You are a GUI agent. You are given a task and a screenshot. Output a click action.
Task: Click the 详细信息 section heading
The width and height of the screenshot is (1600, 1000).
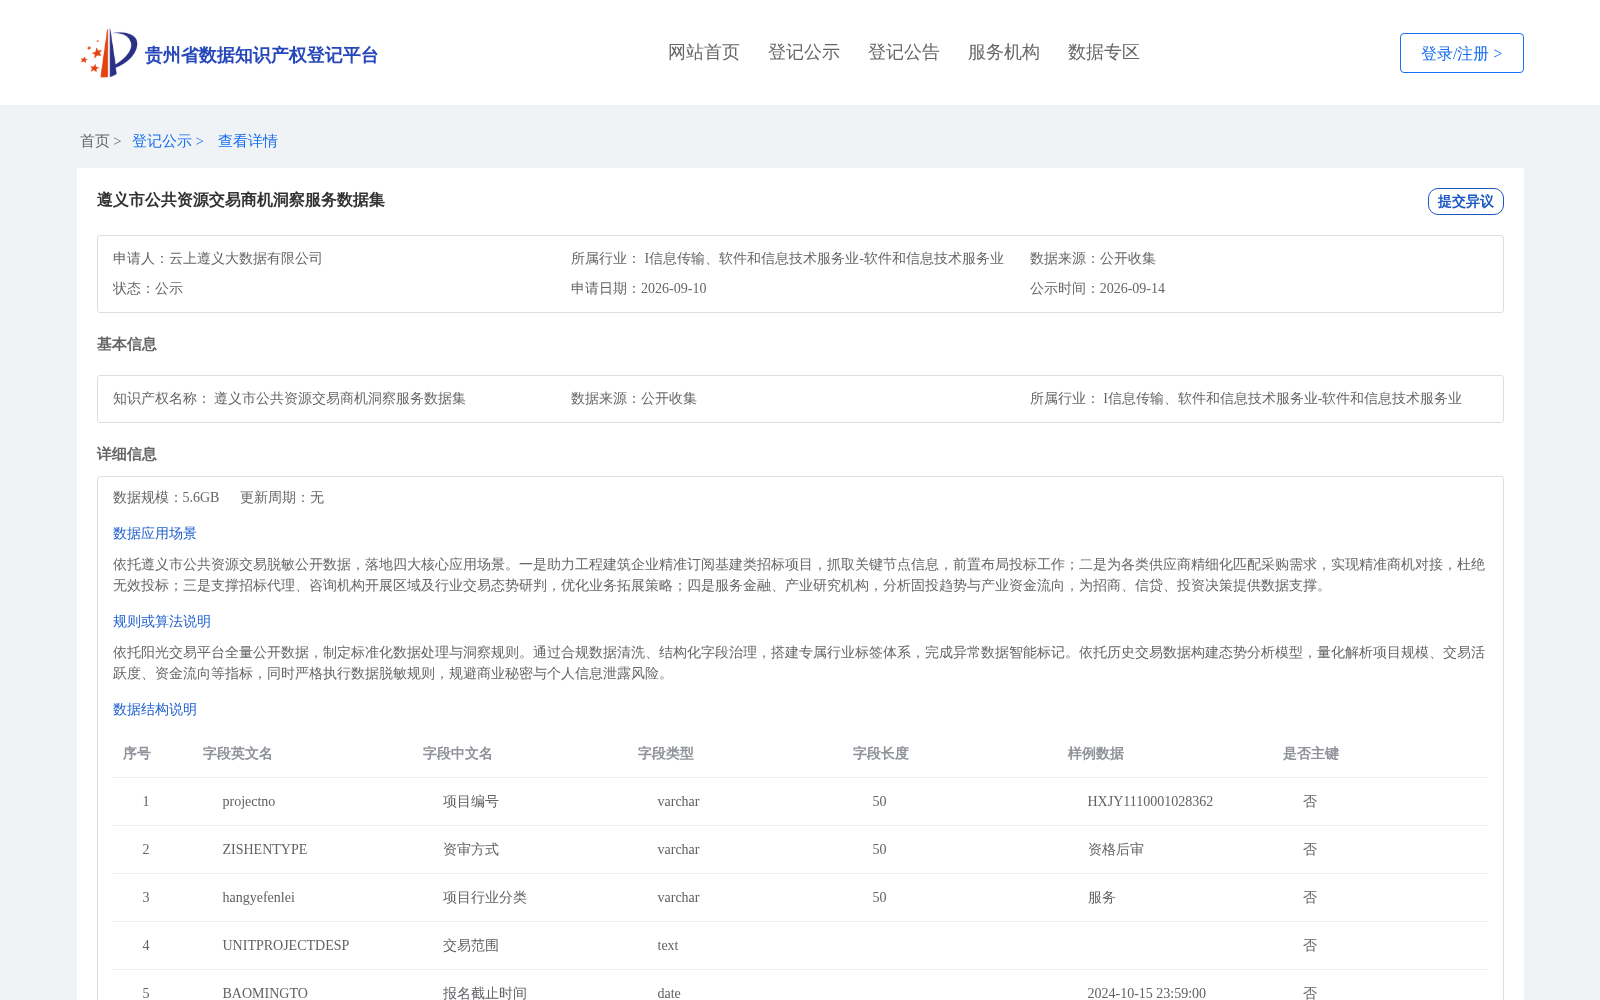click(x=127, y=454)
